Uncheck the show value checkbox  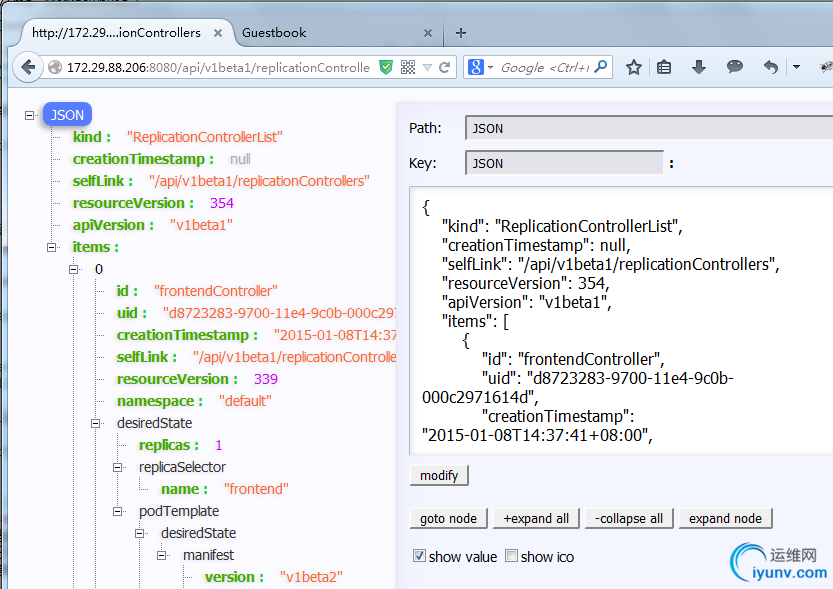click(419, 556)
